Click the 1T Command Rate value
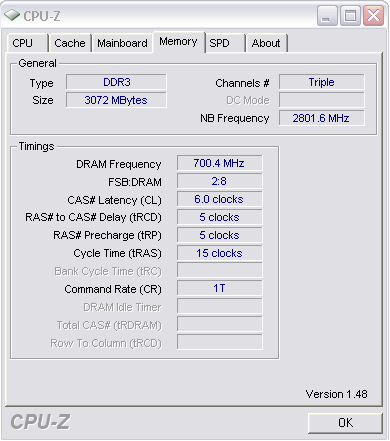This screenshot has height=441, width=390. click(220, 288)
